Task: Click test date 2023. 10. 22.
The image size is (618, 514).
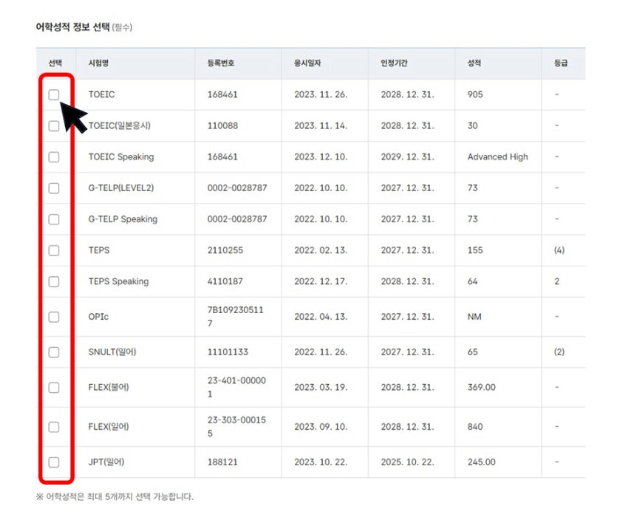Action: 321,462
